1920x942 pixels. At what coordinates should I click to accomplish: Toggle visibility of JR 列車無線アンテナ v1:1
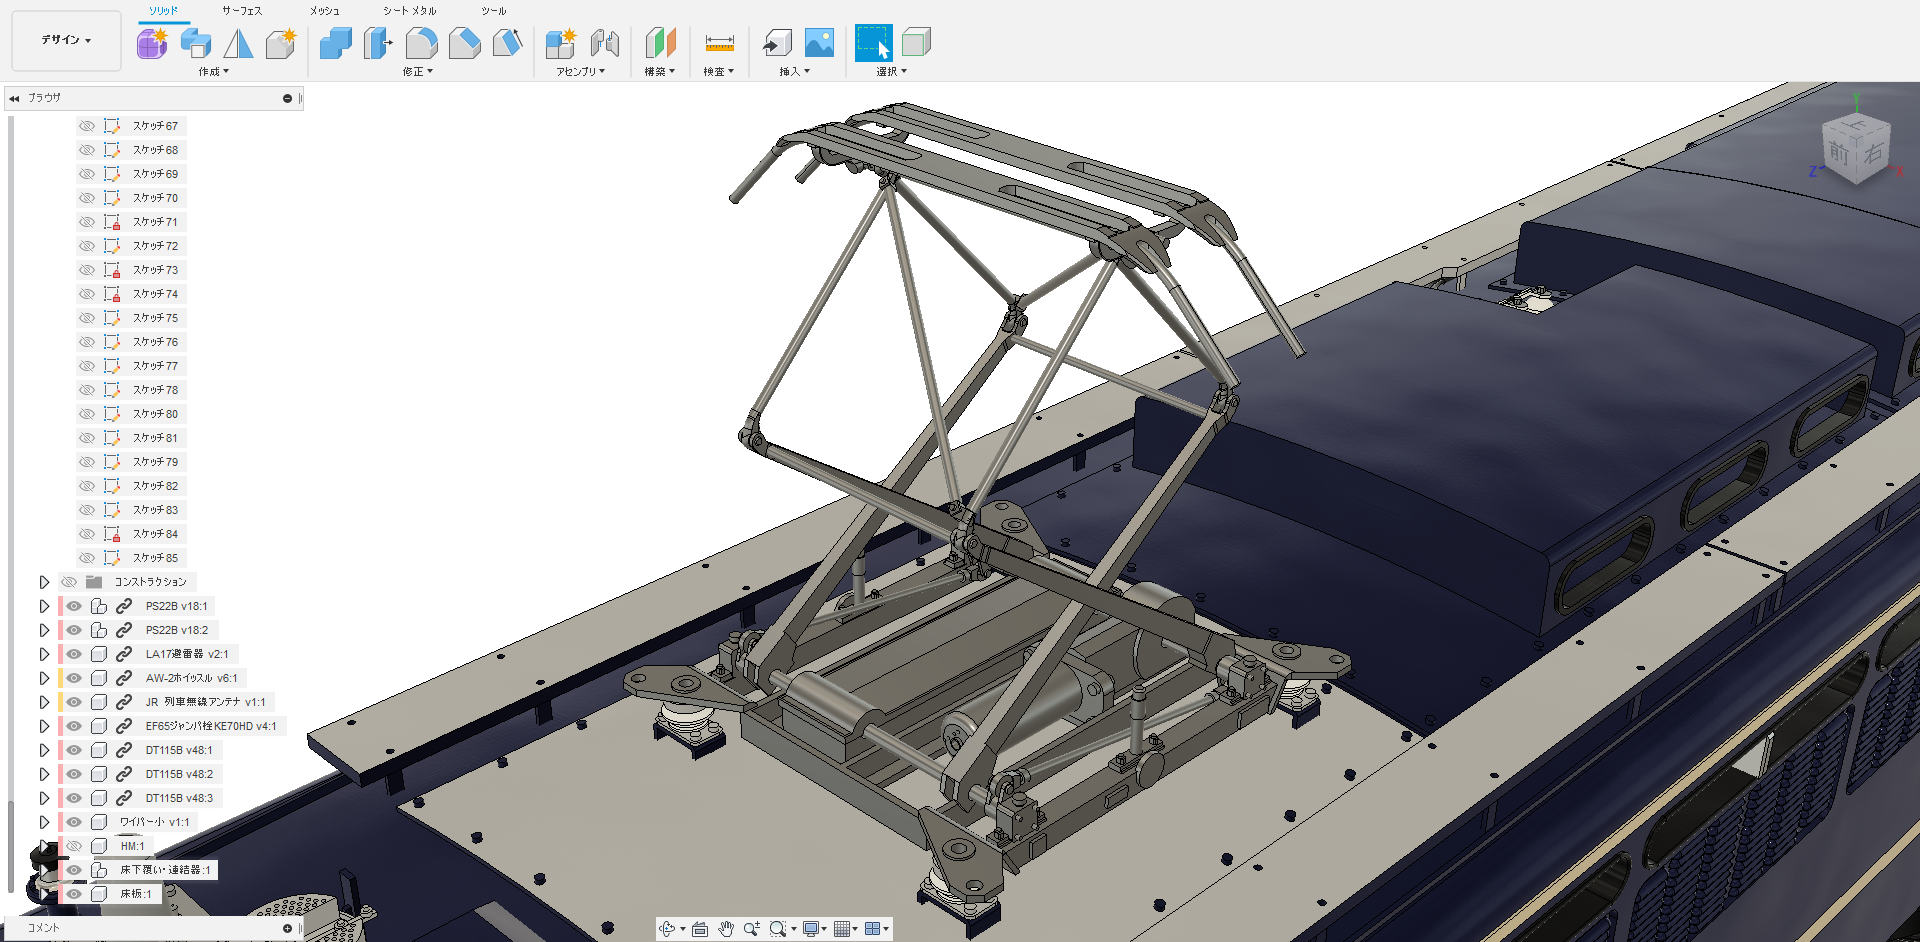coord(74,702)
